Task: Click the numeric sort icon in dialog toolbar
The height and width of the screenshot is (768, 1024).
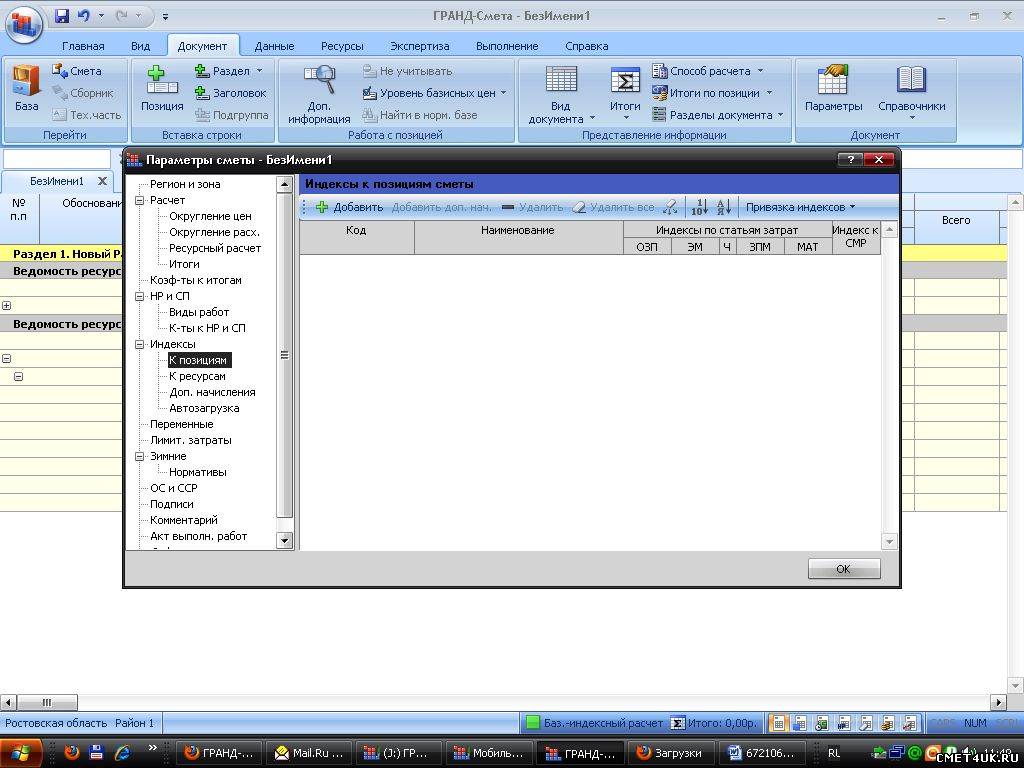Action: (700, 207)
